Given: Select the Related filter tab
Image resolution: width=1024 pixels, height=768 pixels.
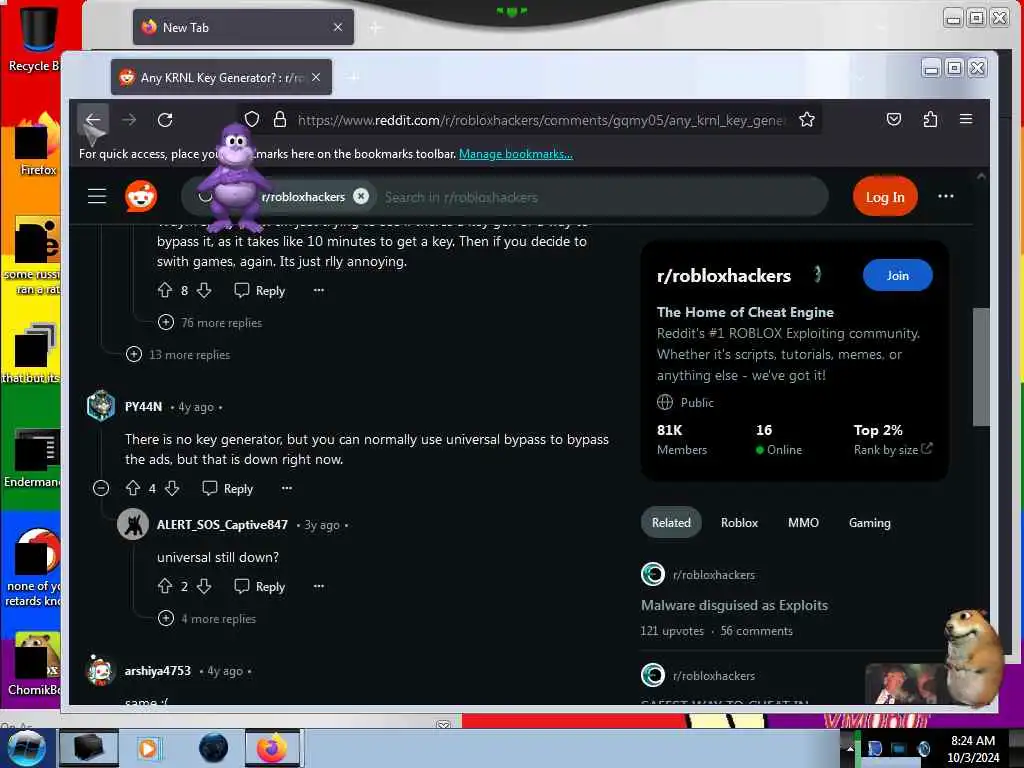Looking at the screenshot, I should pos(671,522).
